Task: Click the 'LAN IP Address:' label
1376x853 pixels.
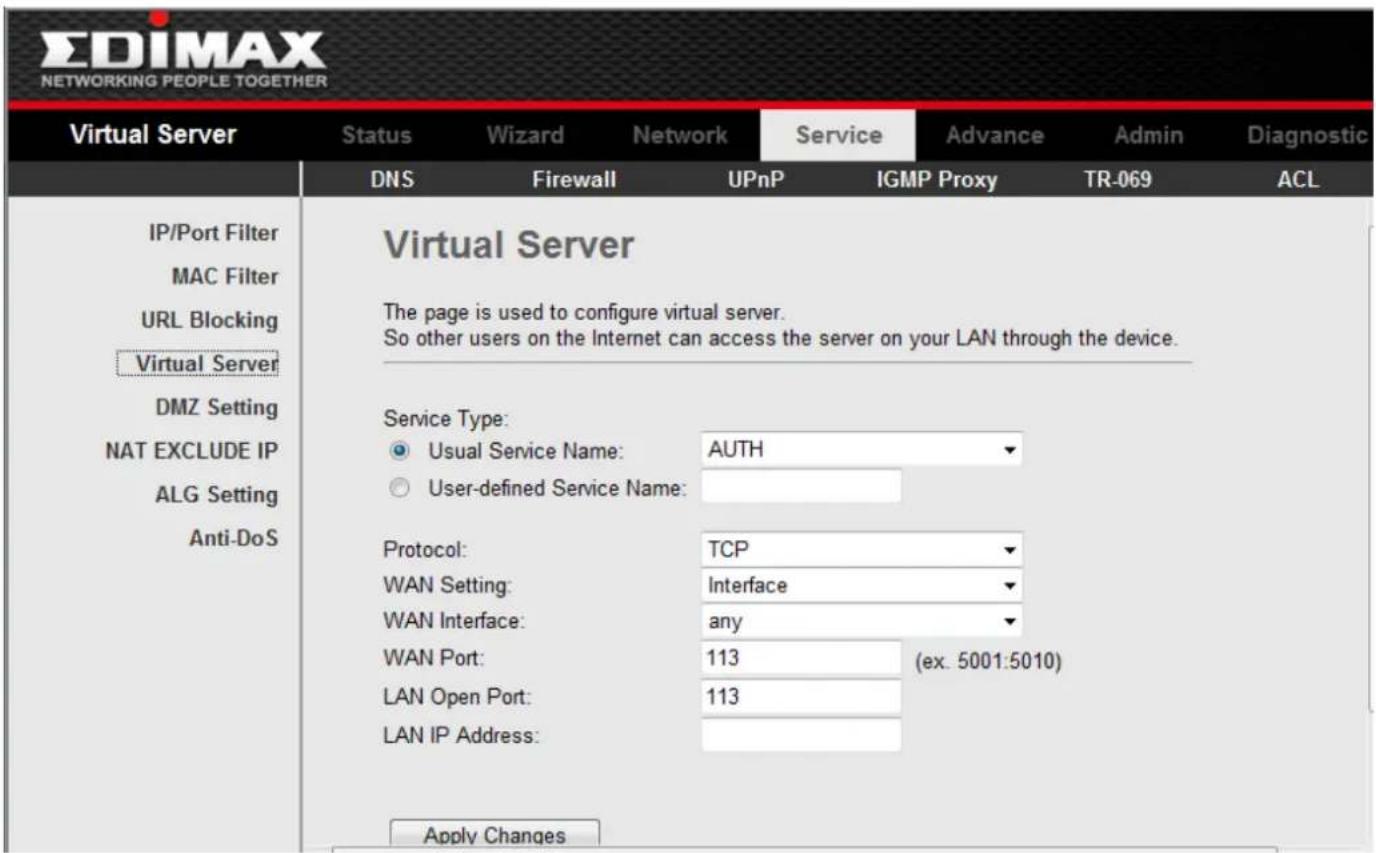Action: [461, 737]
